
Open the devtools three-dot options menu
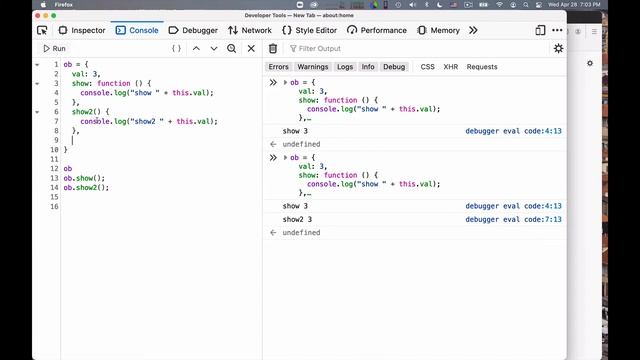point(557,30)
